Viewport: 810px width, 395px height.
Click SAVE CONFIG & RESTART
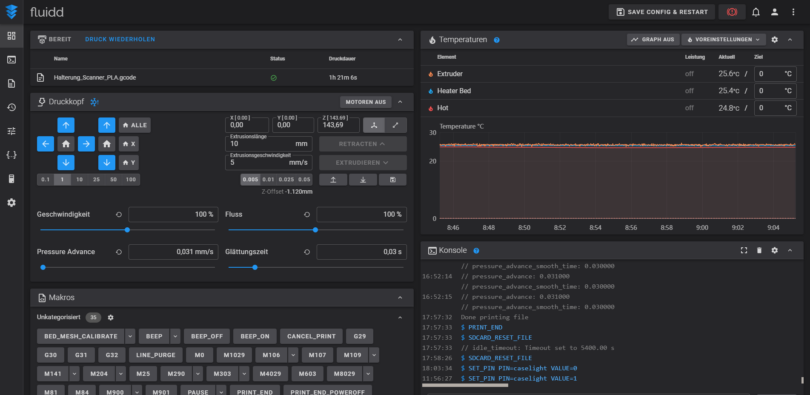[662, 12]
